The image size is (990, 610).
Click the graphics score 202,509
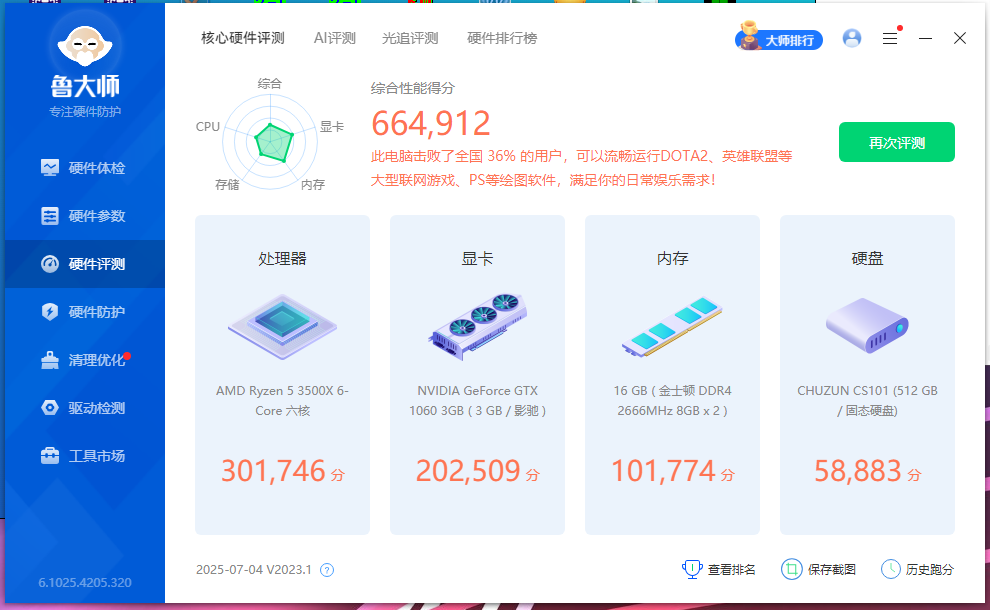468,470
